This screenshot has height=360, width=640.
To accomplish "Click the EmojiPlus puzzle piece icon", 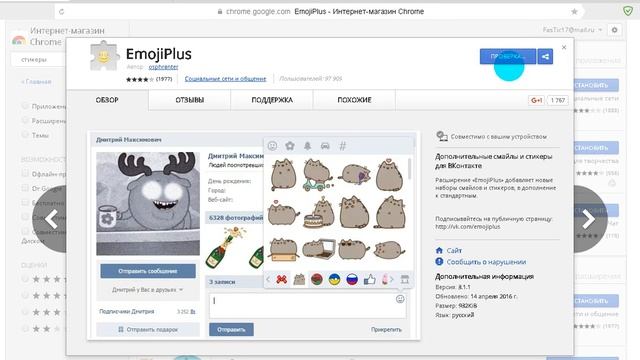I will pyautogui.click(x=104, y=56).
